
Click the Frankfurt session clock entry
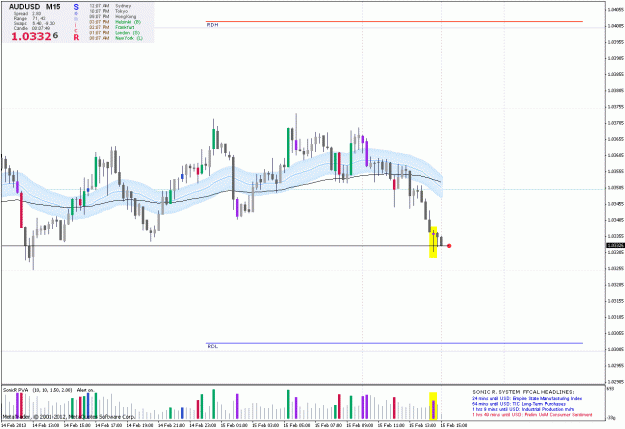pos(112,27)
